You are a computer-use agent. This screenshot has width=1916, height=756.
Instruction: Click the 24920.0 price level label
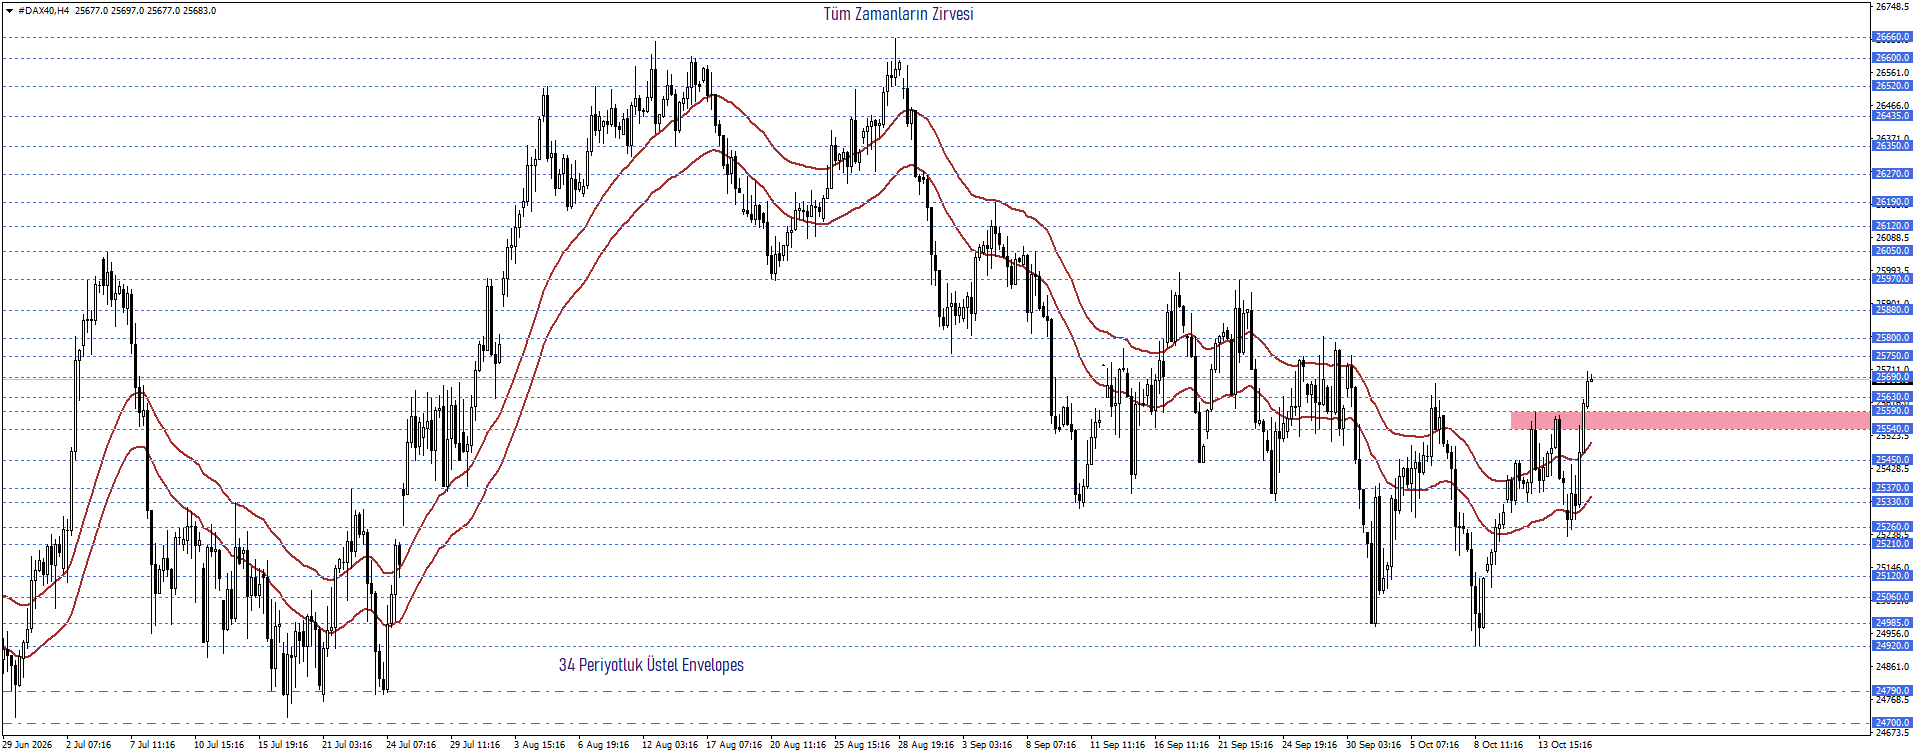(1892, 646)
